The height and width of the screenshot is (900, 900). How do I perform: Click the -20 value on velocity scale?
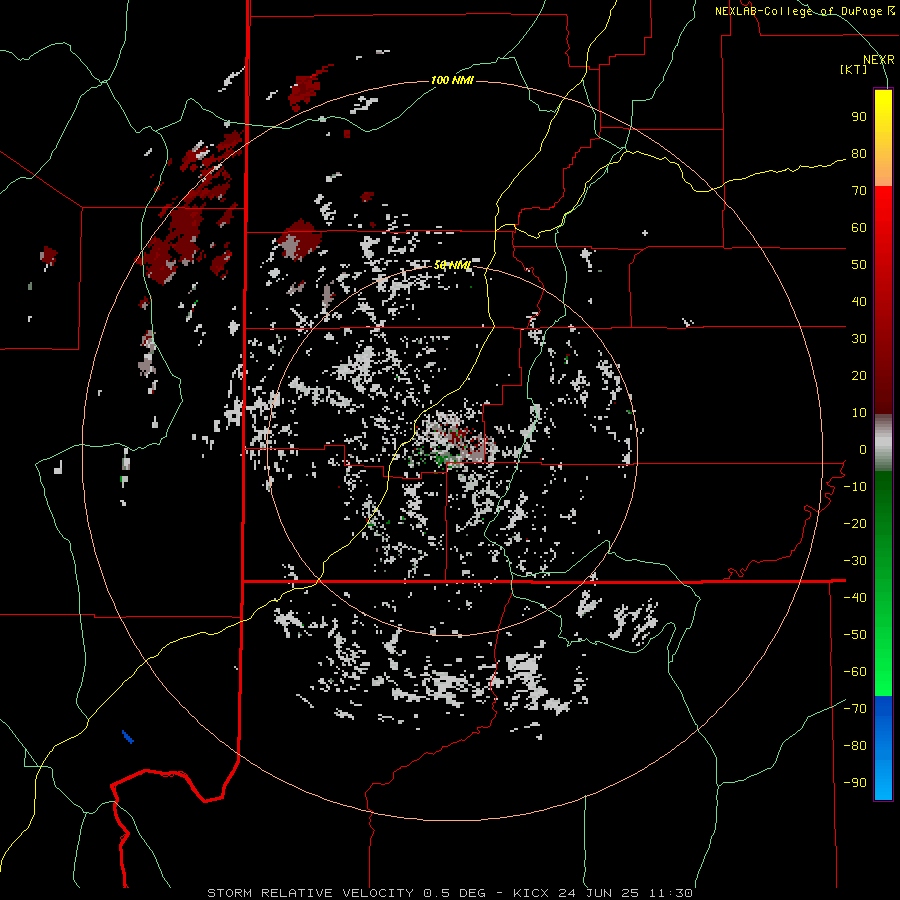pyautogui.click(x=855, y=523)
